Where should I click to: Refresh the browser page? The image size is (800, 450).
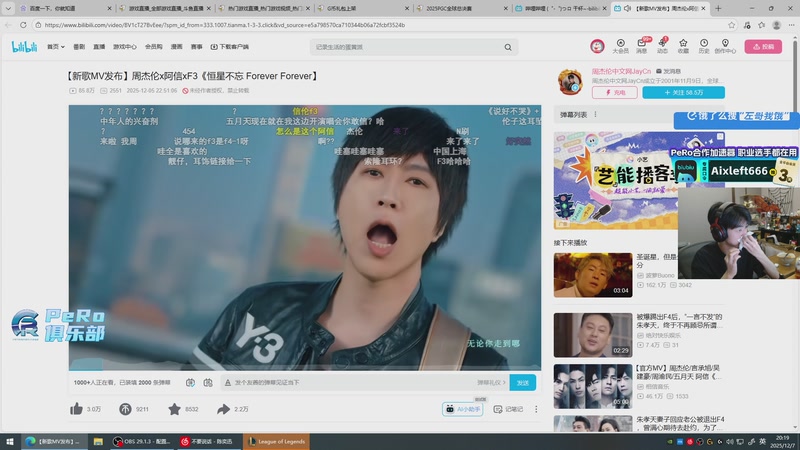tap(23, 24)
